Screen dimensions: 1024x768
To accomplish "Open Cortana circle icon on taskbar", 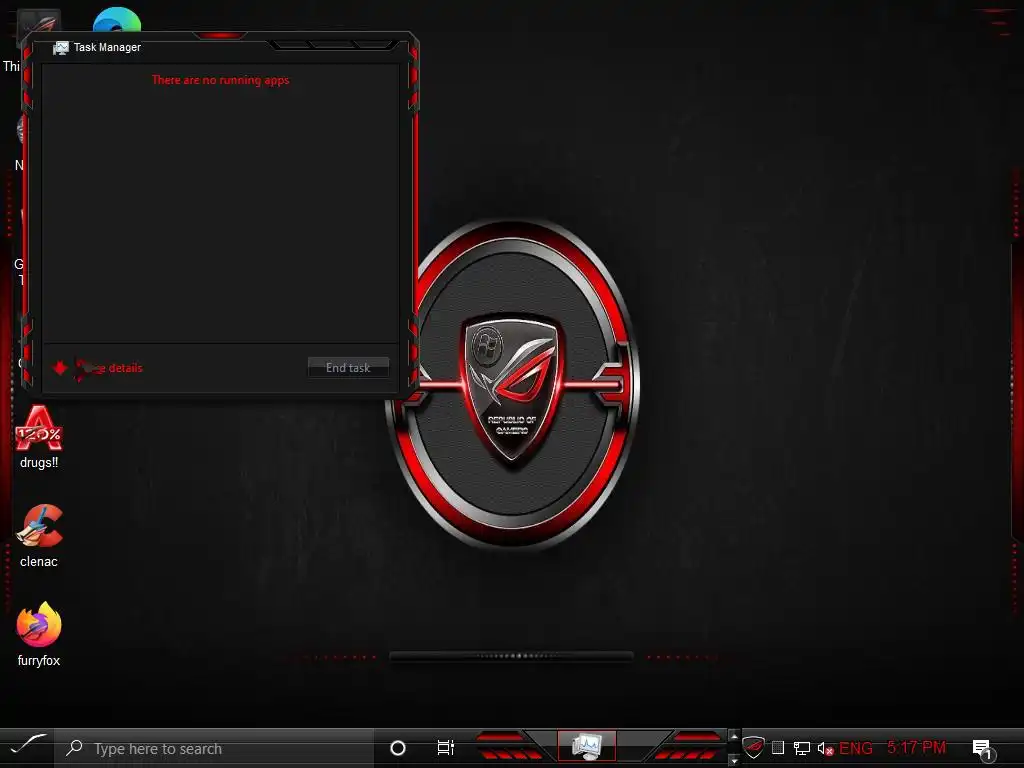I will (398, 748).
